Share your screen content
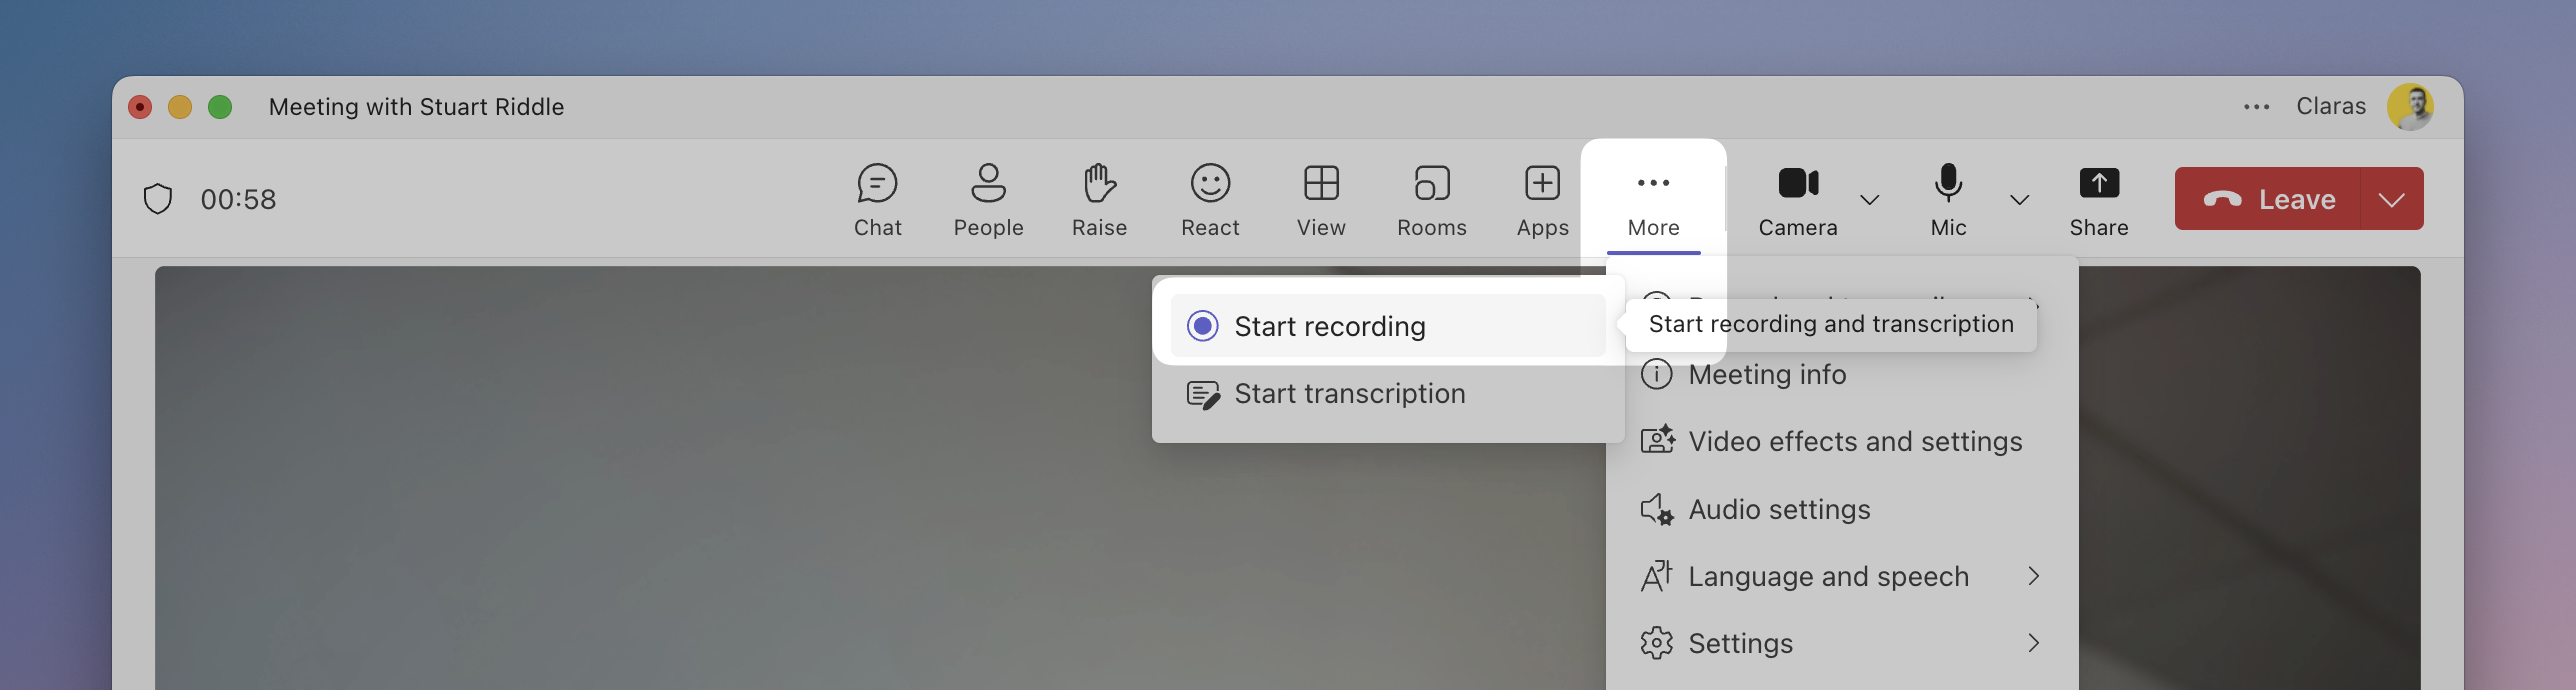The image size is (2576, 690). click(x=2098, y=200)
